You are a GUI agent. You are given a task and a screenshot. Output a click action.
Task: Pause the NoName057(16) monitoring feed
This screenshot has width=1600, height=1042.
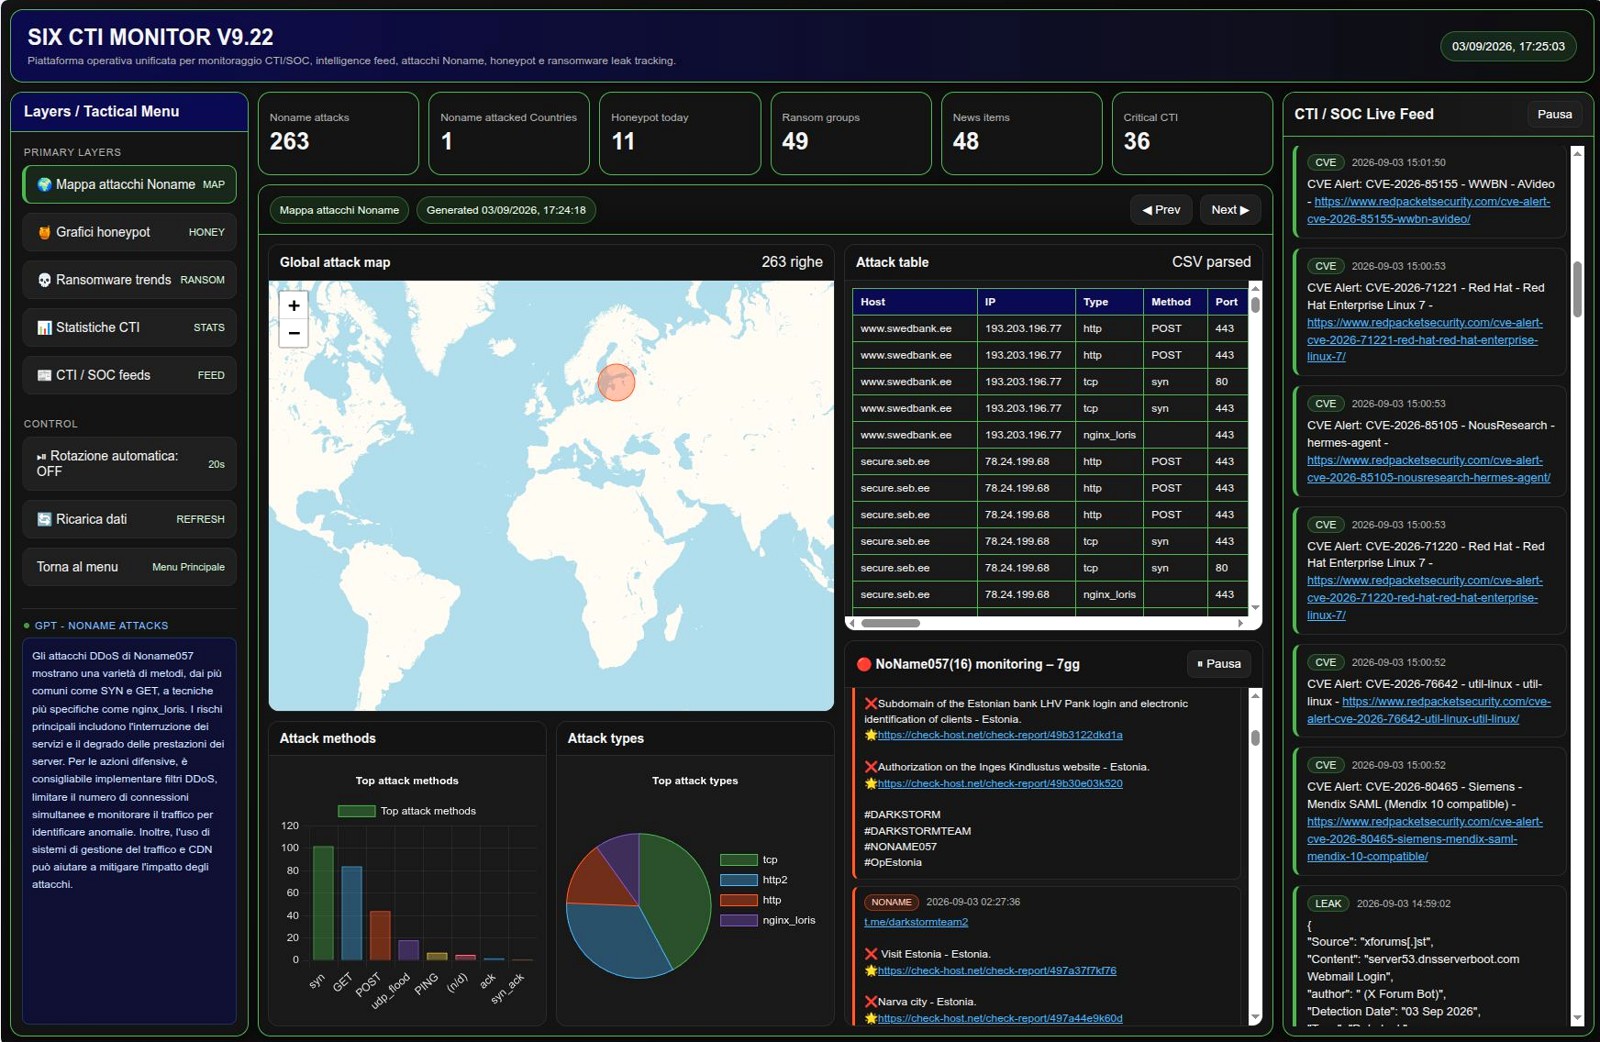tap(1219, 664)
